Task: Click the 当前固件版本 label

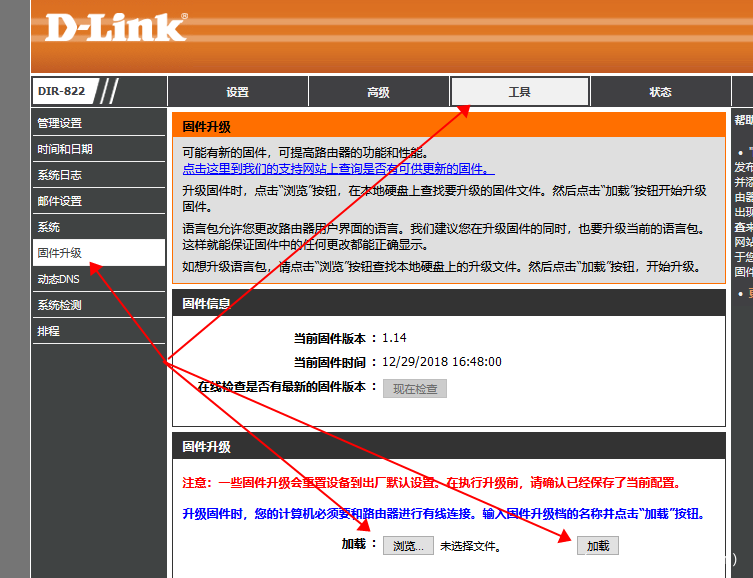Action: click(330, 338)
